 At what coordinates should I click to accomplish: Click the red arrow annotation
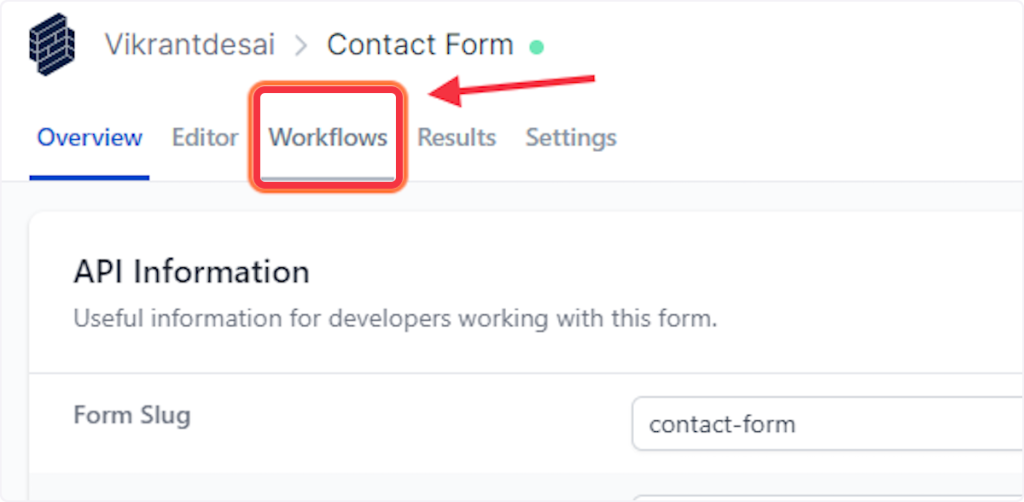click(512, 87)
